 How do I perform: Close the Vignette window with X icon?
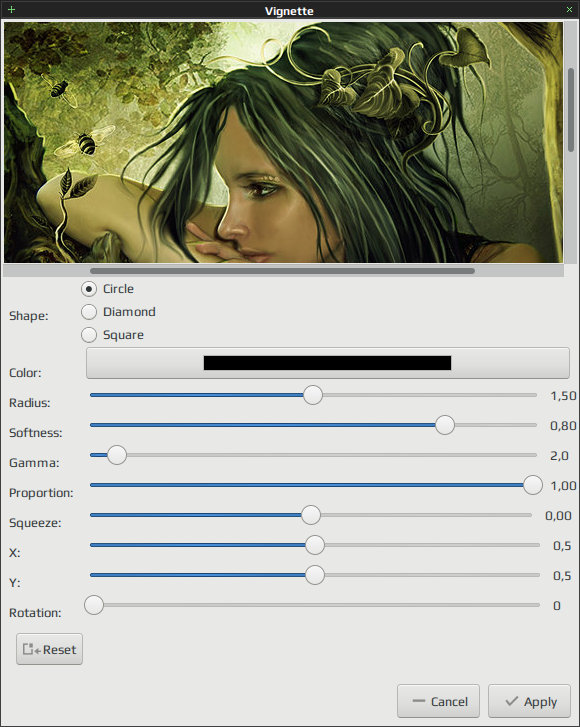[x=569, y=10]
